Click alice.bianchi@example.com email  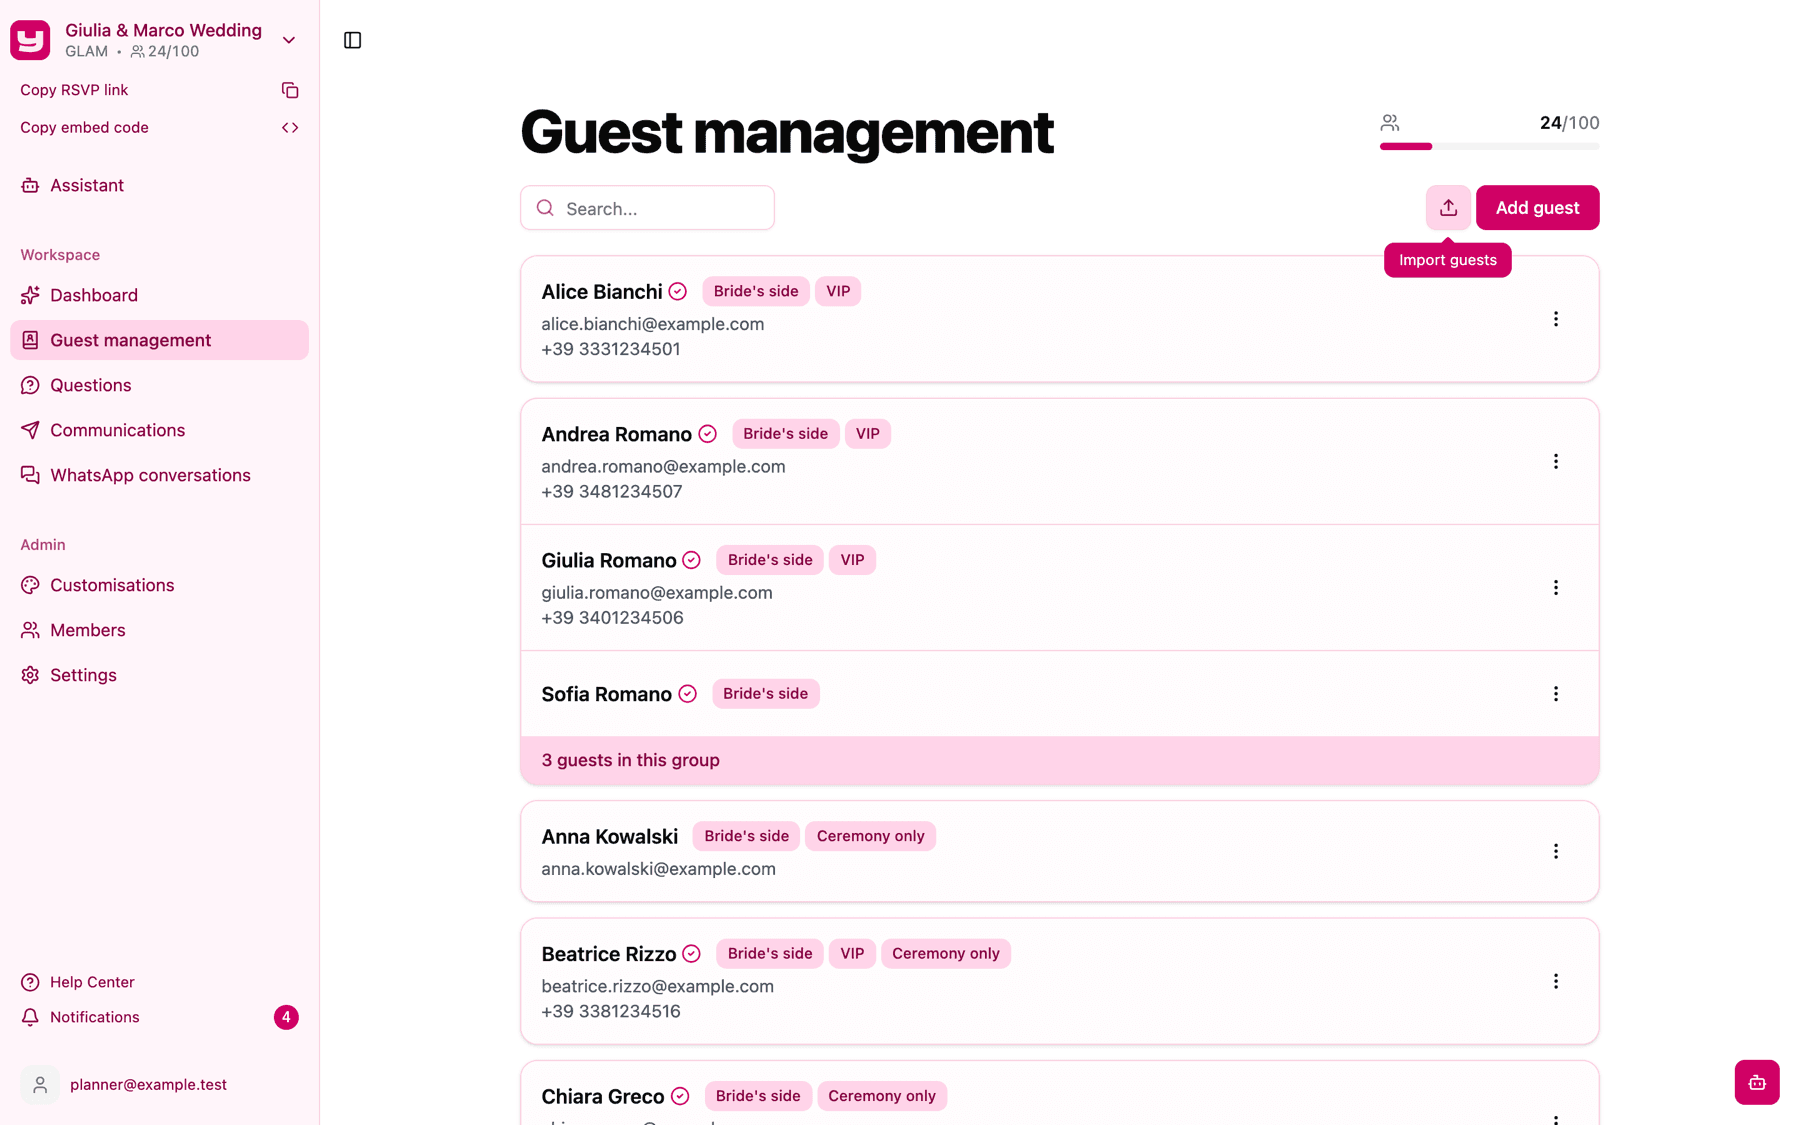(652, 324)
